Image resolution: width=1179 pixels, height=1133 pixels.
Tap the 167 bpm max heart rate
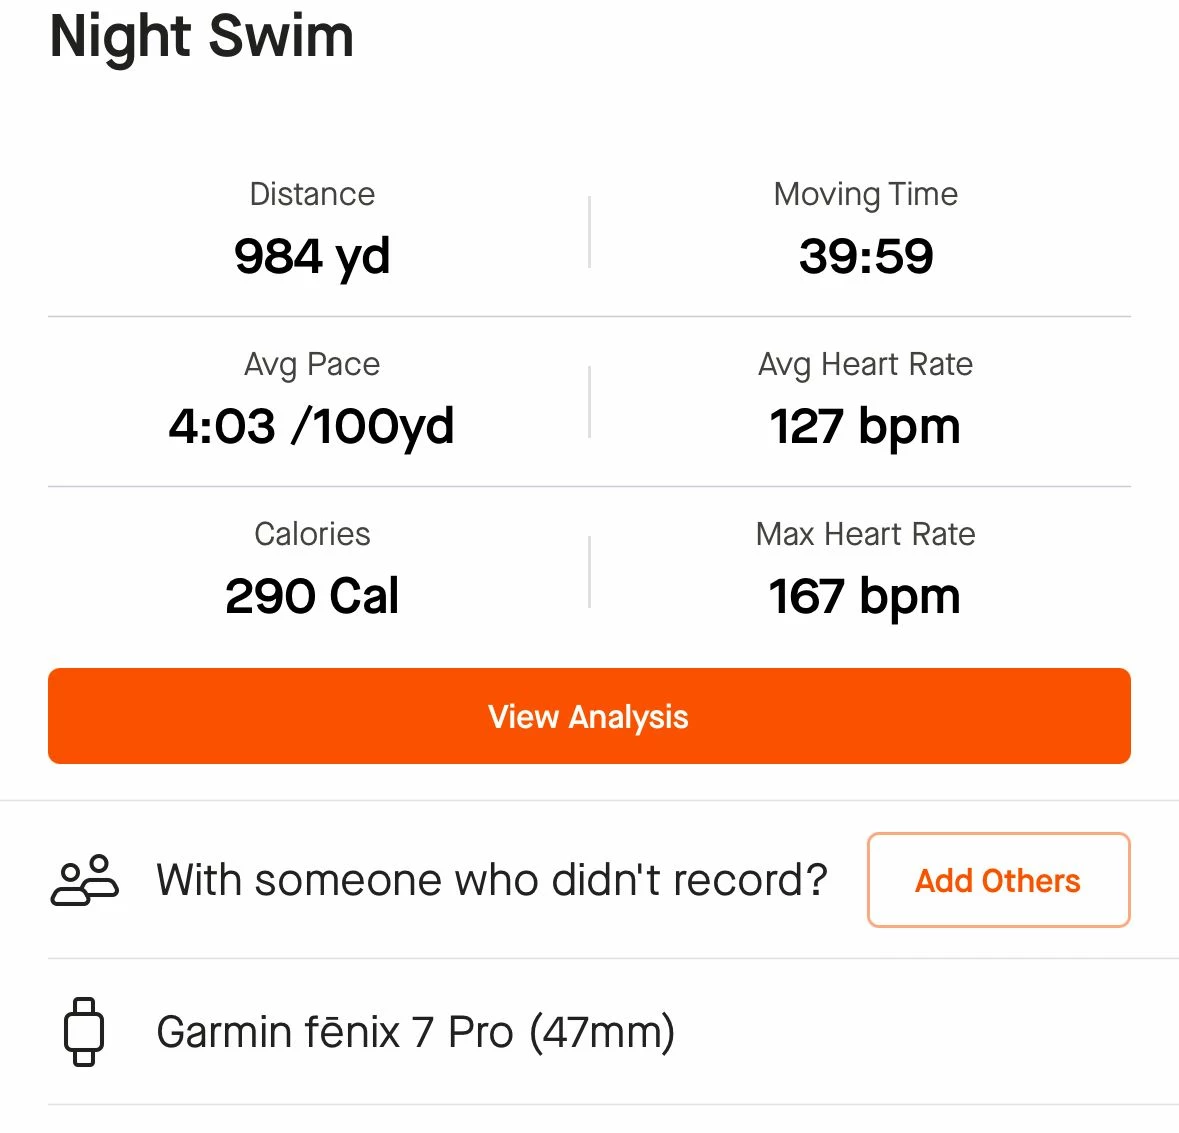click(865, 597)
